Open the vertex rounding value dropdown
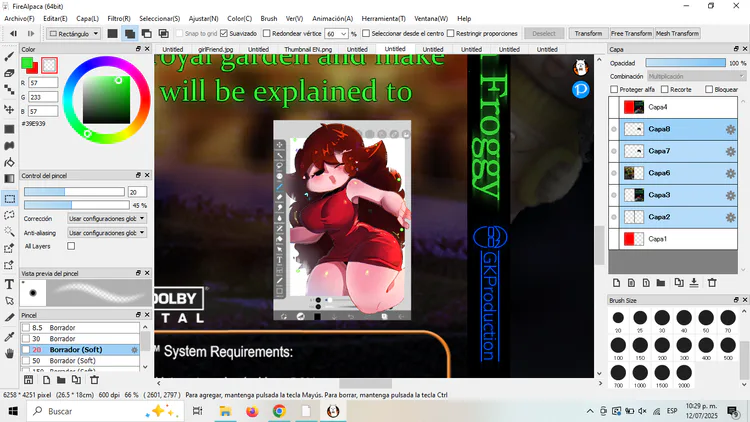The height and width of the screenshot is (422, 750). click(343, 34)
